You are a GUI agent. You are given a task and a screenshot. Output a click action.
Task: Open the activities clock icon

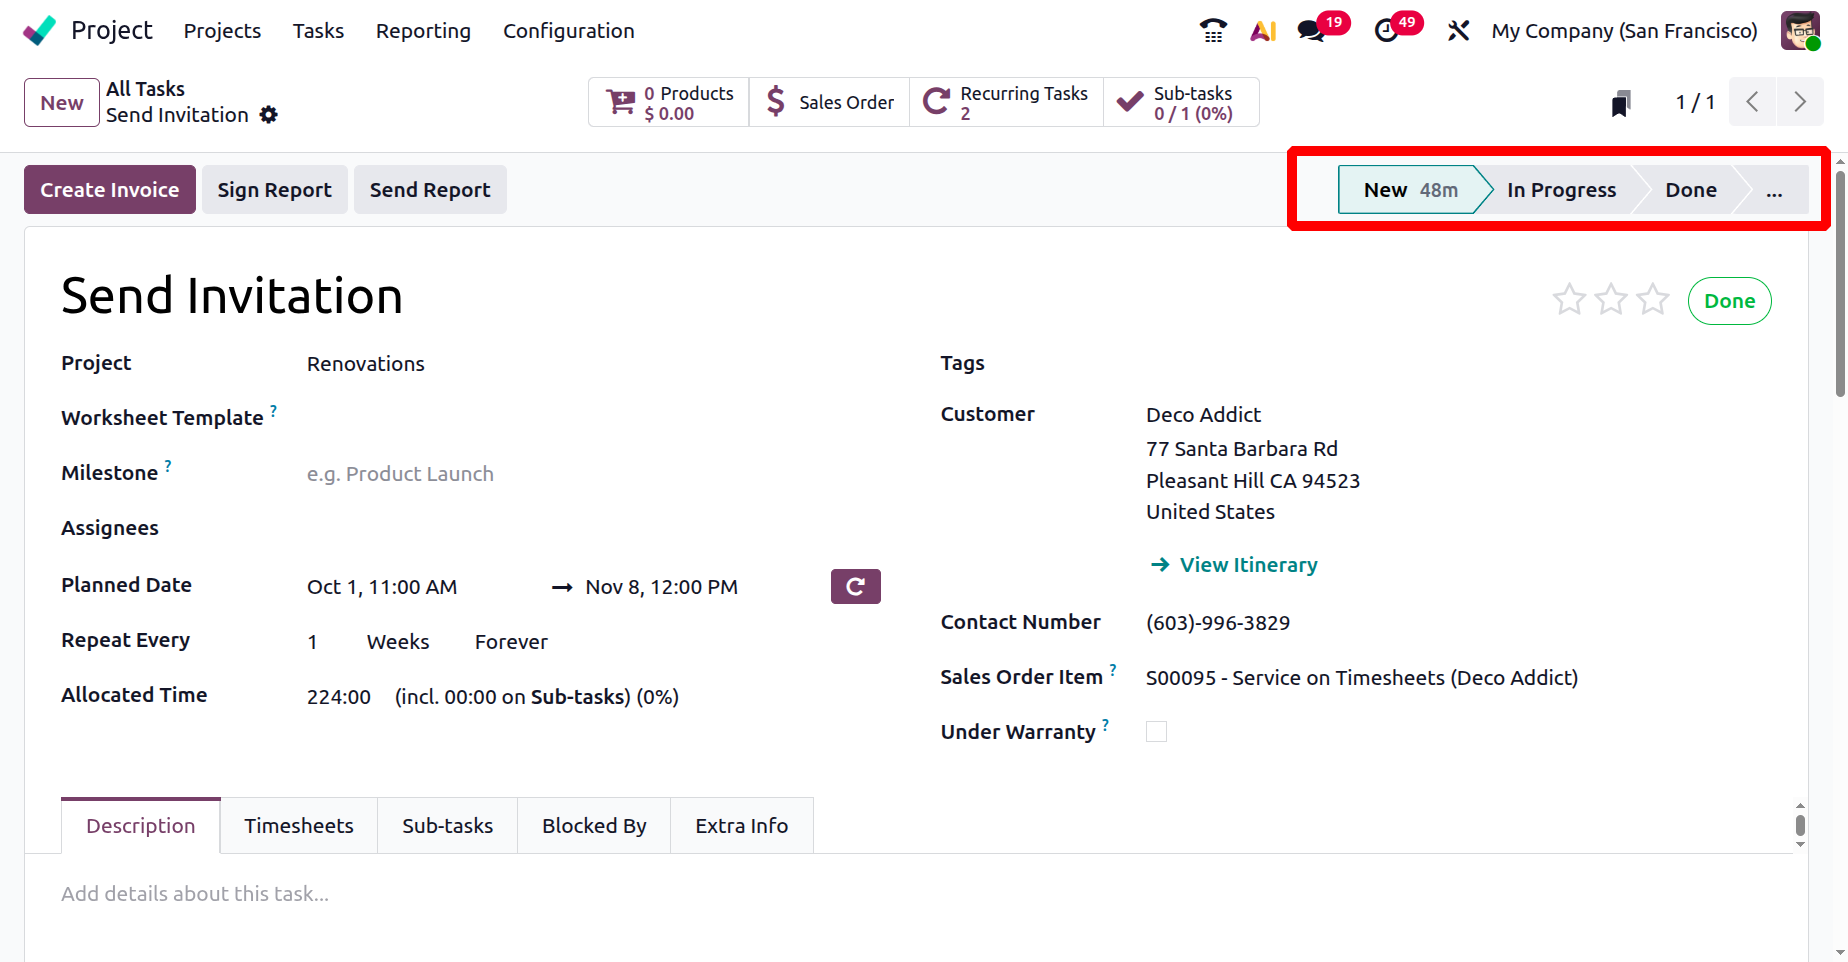[1387, 31]
